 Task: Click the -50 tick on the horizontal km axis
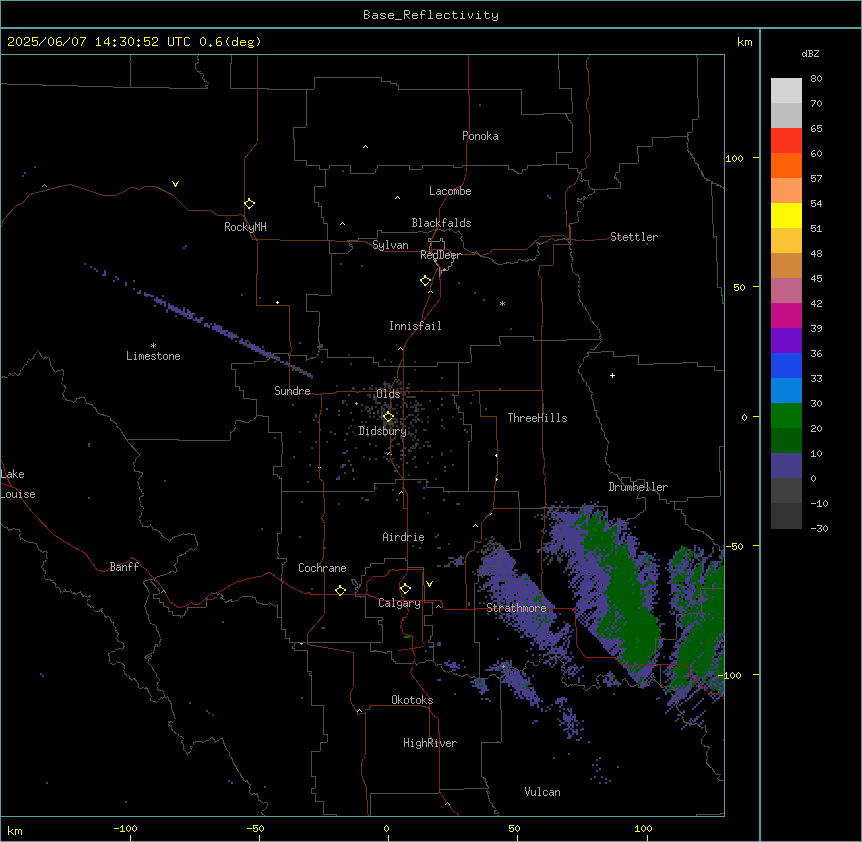point(255,828)
